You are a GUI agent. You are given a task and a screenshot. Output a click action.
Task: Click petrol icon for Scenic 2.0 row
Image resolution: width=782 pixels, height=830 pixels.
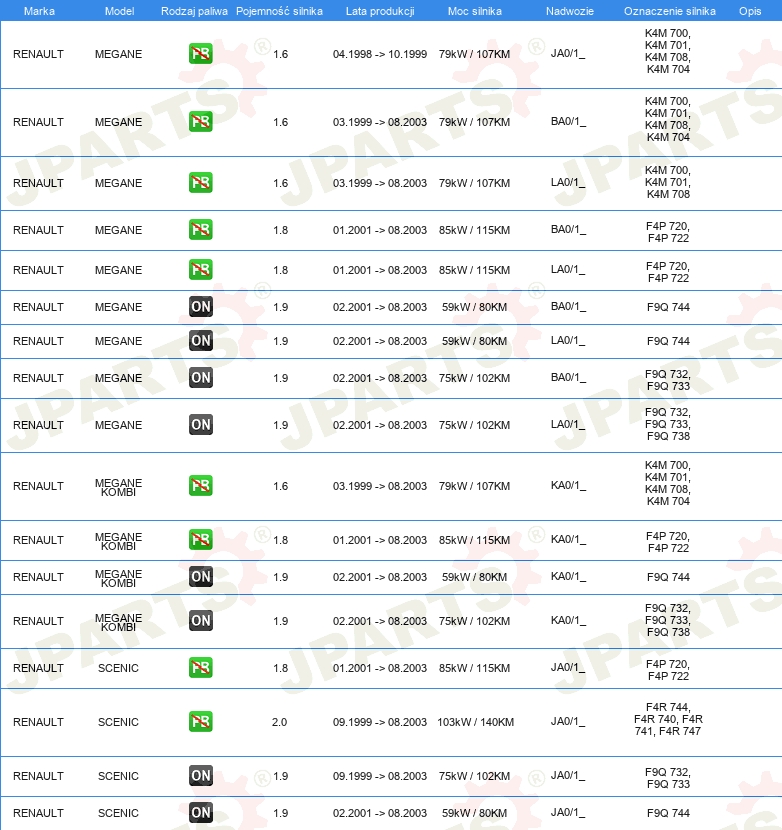[x=201, y=721]
